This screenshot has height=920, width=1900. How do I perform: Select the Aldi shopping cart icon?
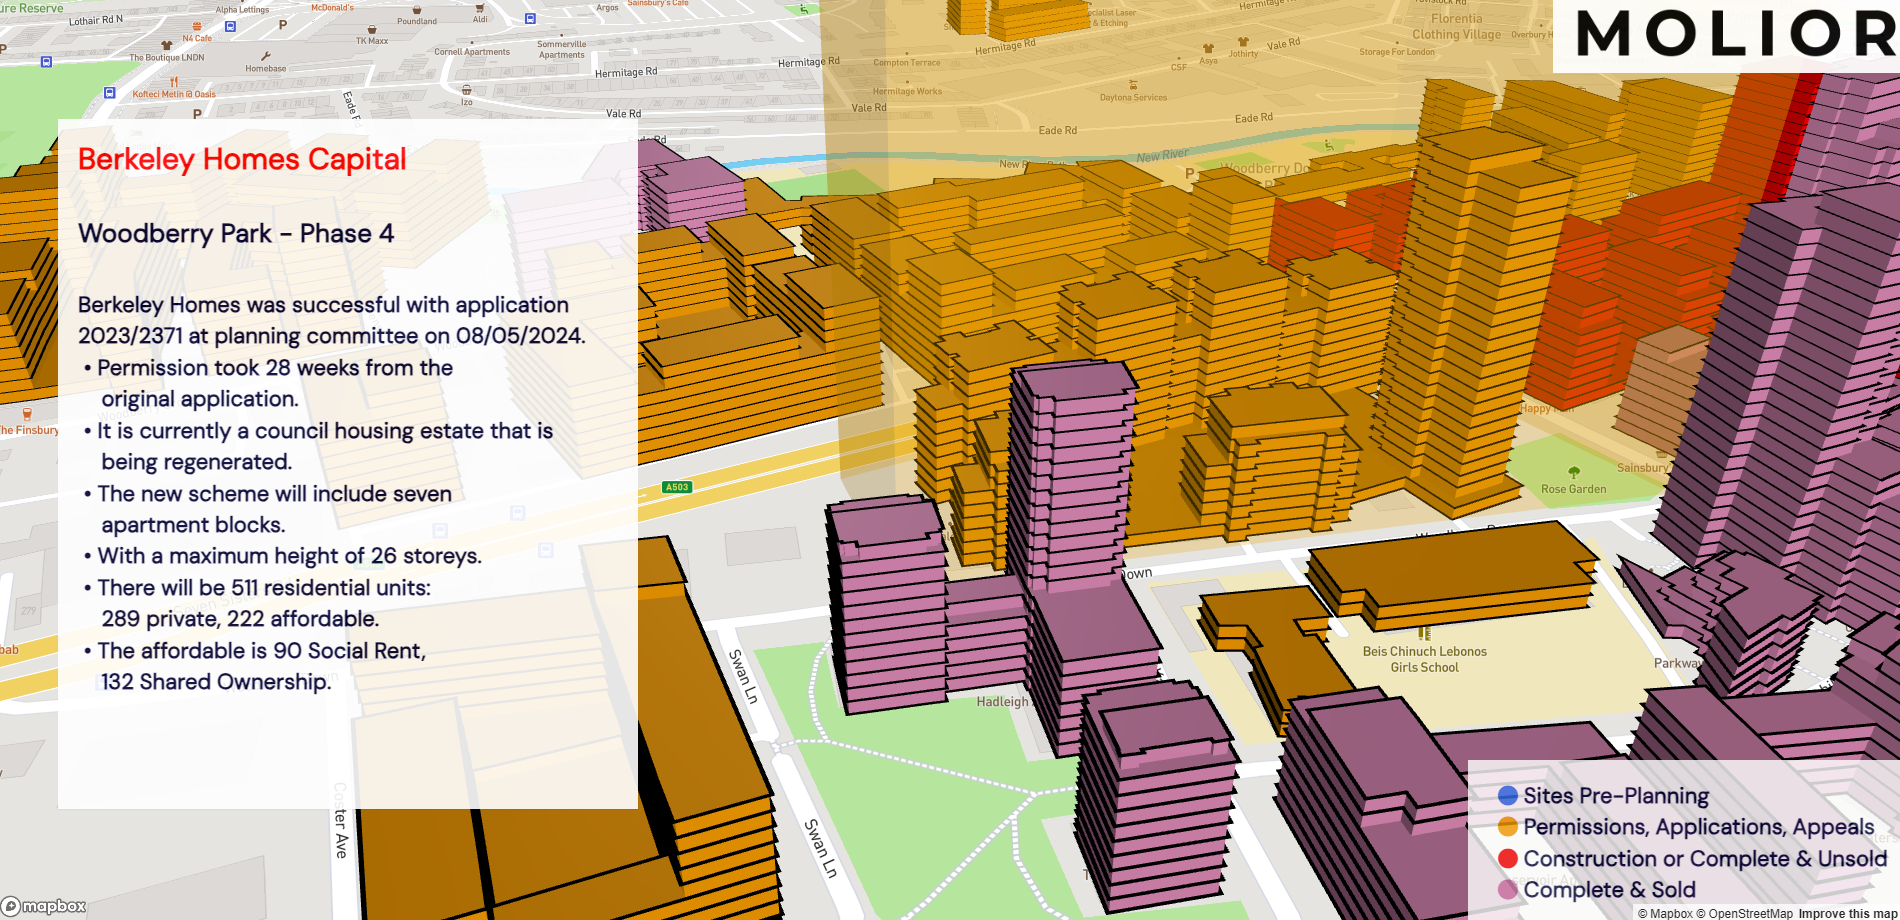pos(480,8)
